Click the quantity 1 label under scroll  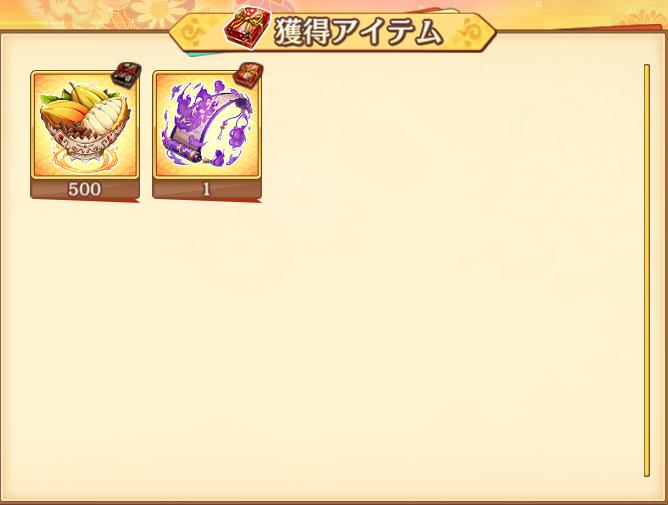pyautogui.click(x=207, y=189)
